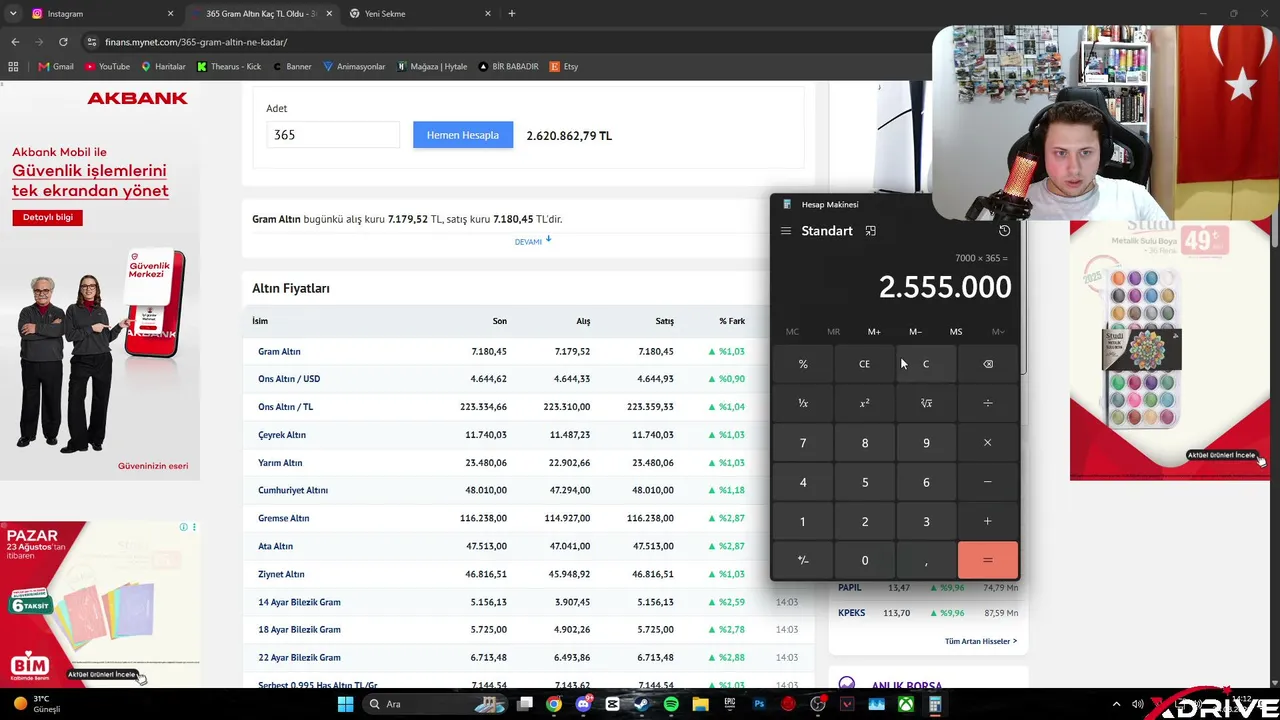Add to memory with M+ button
Image resolution: width=1280 pixels, height=720 pixels.
coord(874,332)
